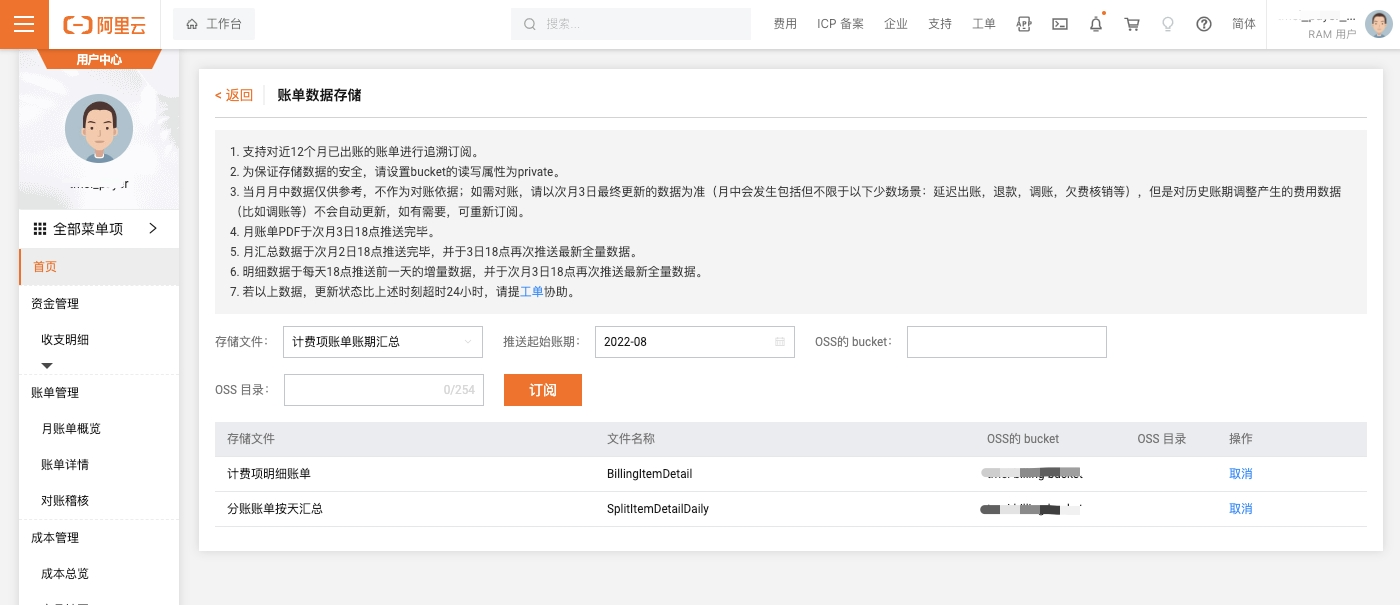The image size is (1400, 605).
Task: Launch Cloud Shell terminal icon
Action: pos(1060,24)
